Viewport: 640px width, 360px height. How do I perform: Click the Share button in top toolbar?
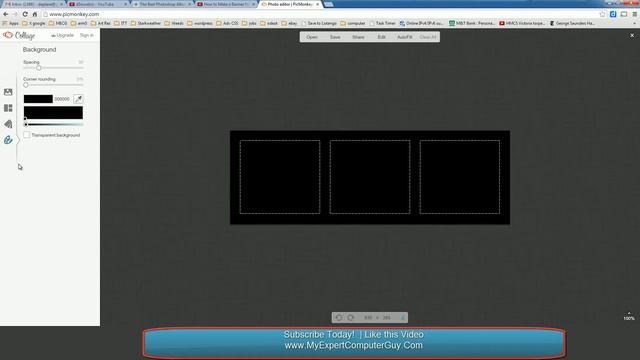coord(358,37)
